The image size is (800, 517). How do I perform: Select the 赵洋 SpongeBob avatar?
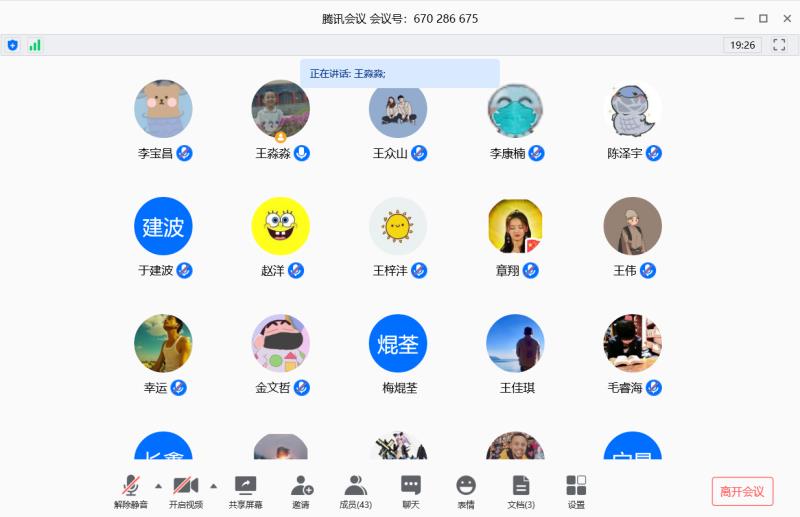point(281,226)
